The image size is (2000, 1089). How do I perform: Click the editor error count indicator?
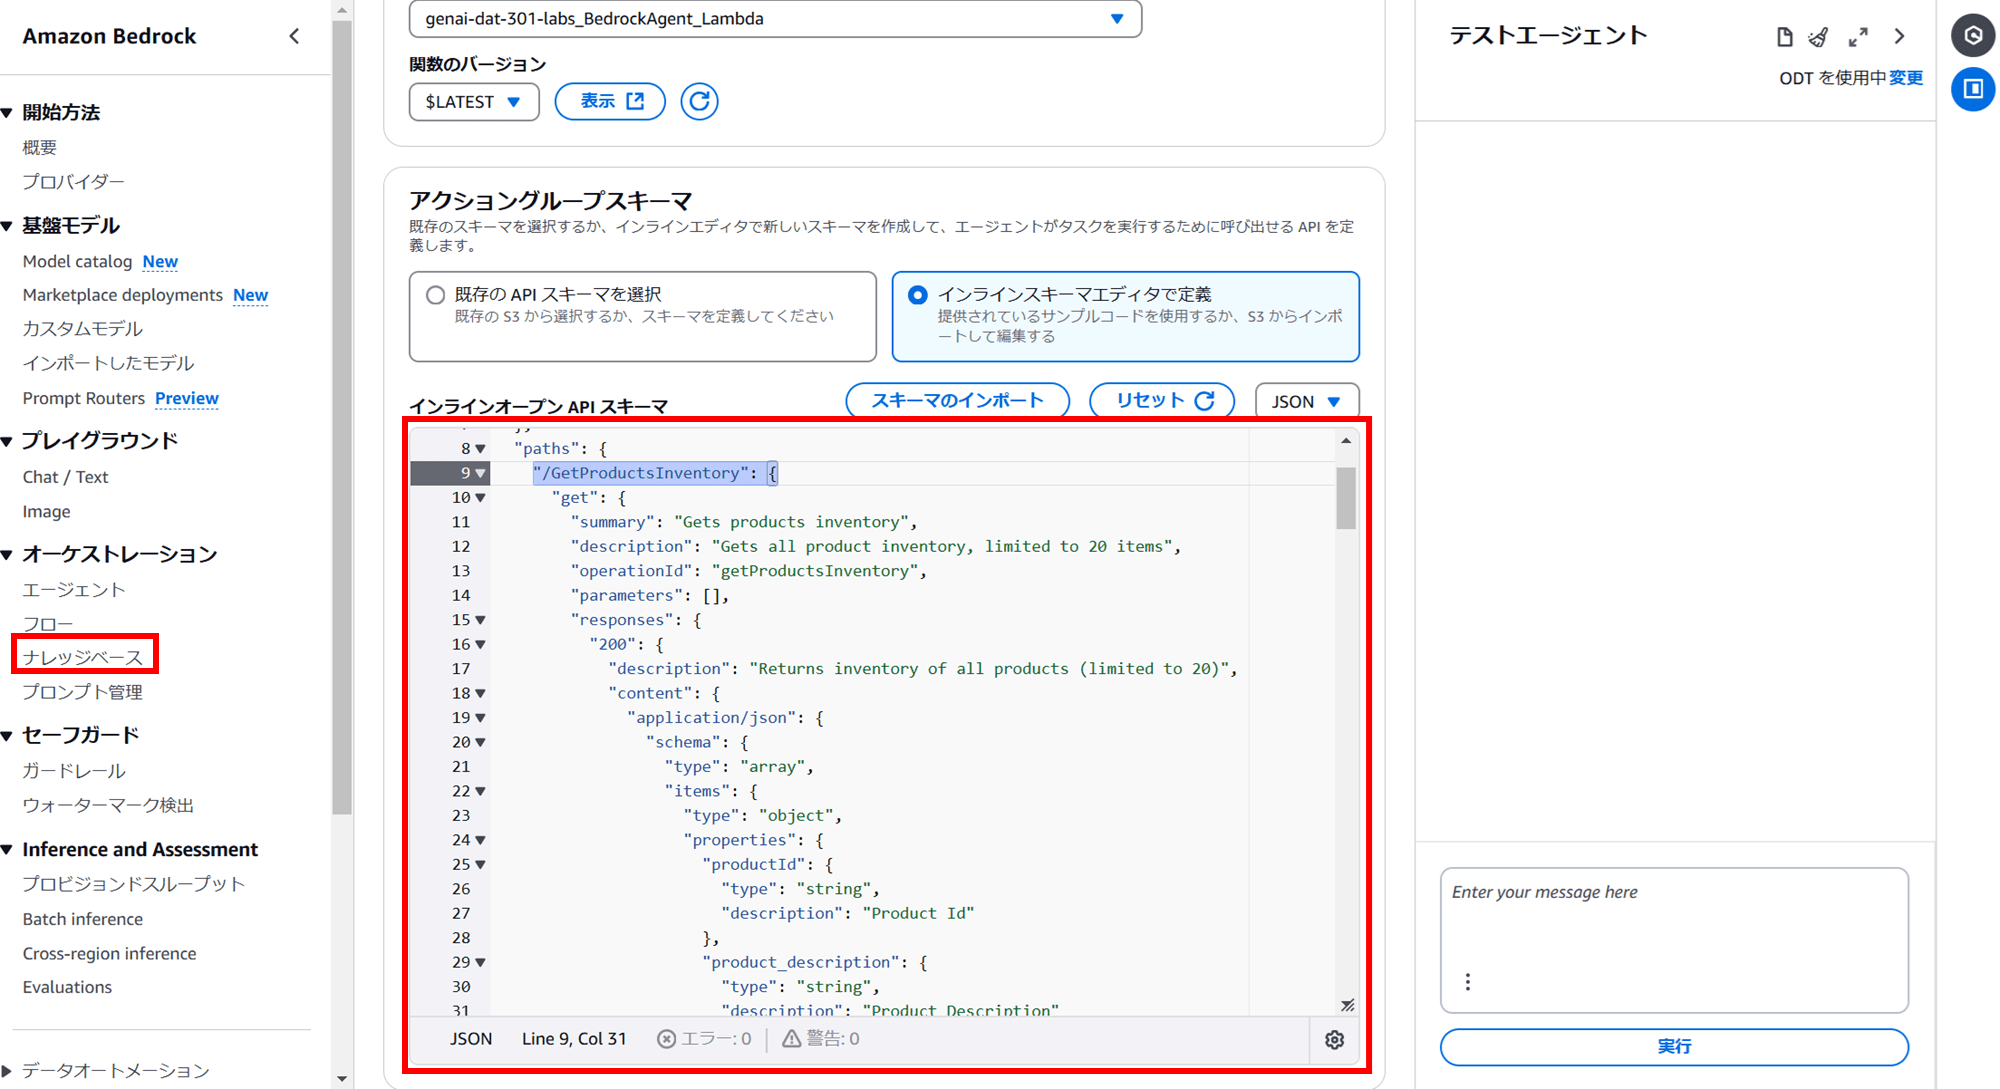click(704, 1039)
